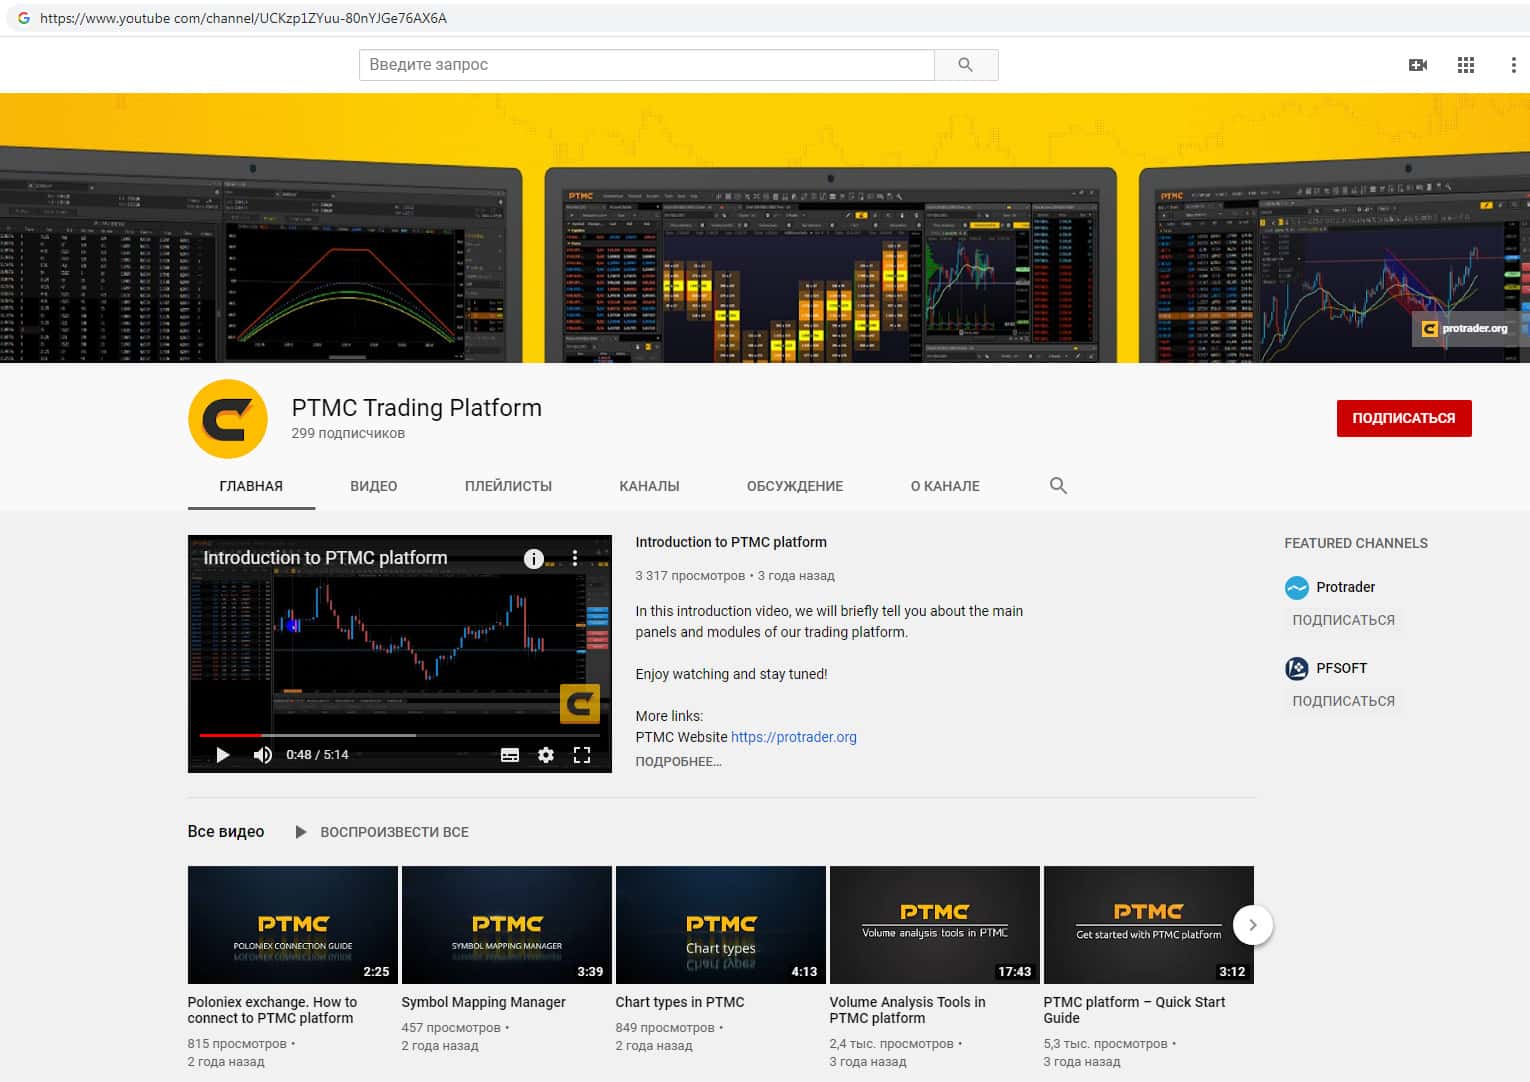Viewport: 1530px width, 1082px height.
Task: Switch to the ГЛАВНАЯ tab
Action: tap(251, 487)
